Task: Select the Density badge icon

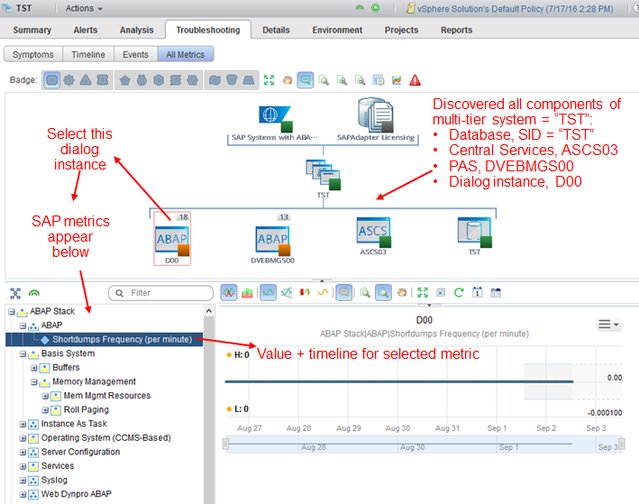Action: [249, 80]
